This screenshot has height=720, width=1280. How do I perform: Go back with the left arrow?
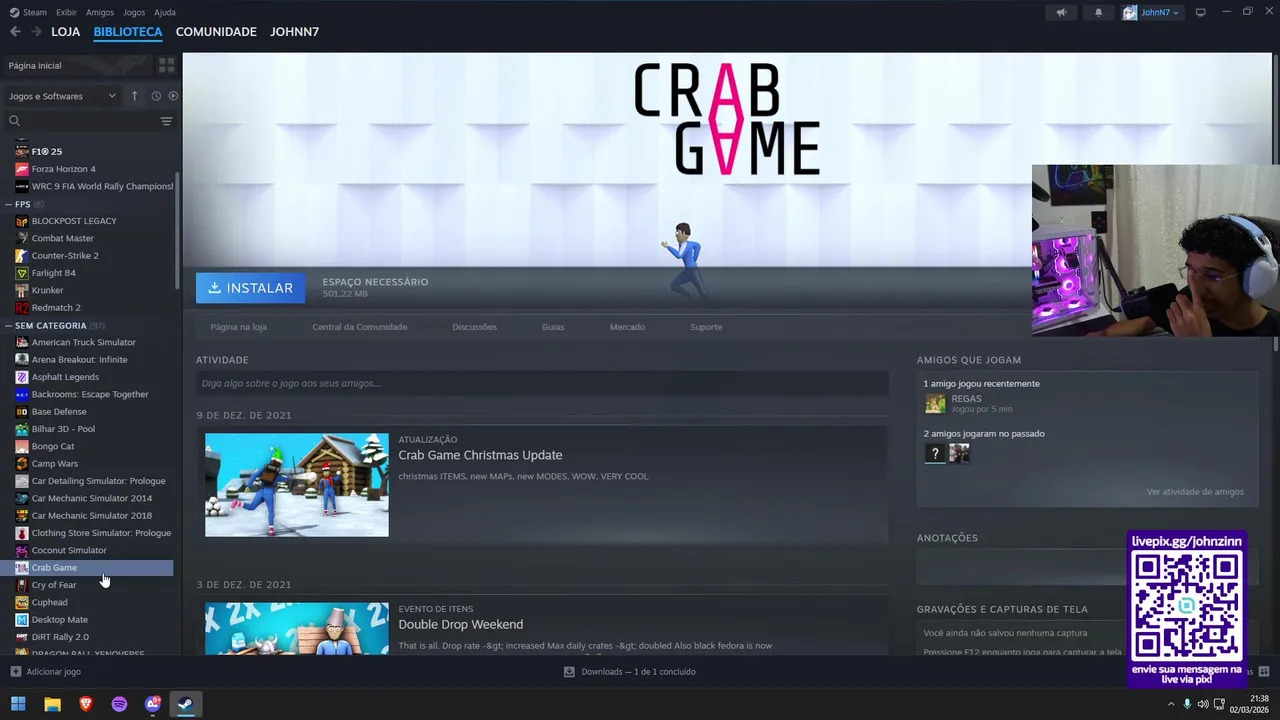point(15,32)
